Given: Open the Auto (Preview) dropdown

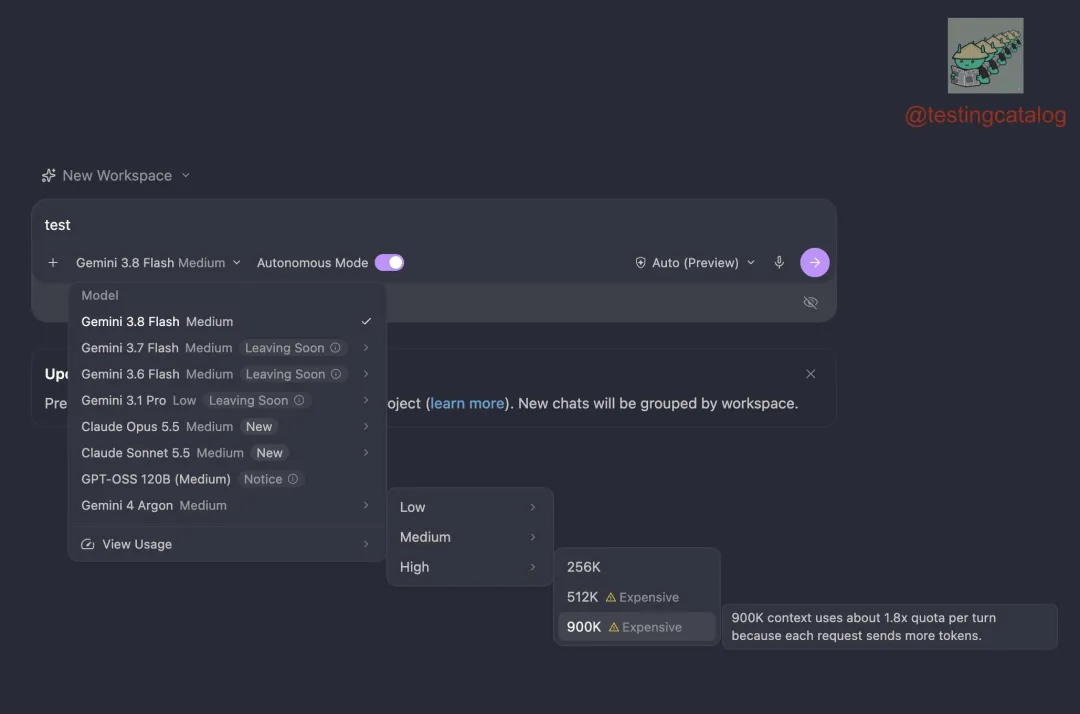Looking at the screenshot, I should (x=695, y=262).
